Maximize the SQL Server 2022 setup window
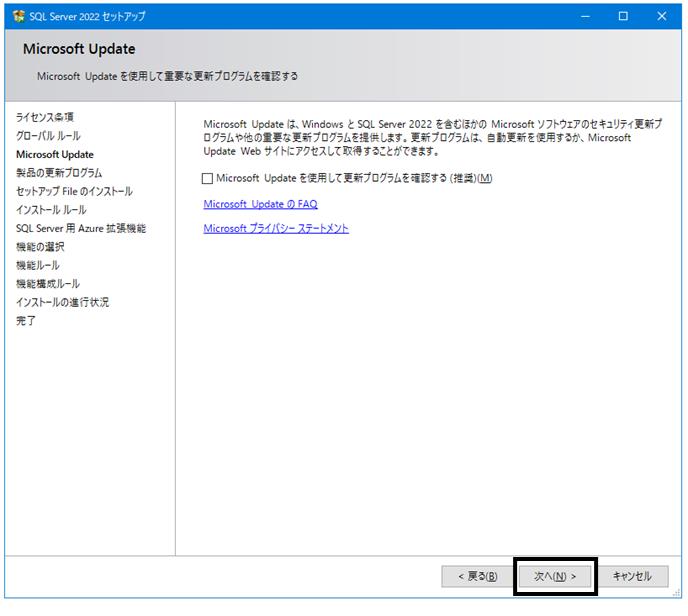Screen dimensions: 688x616 623,16
